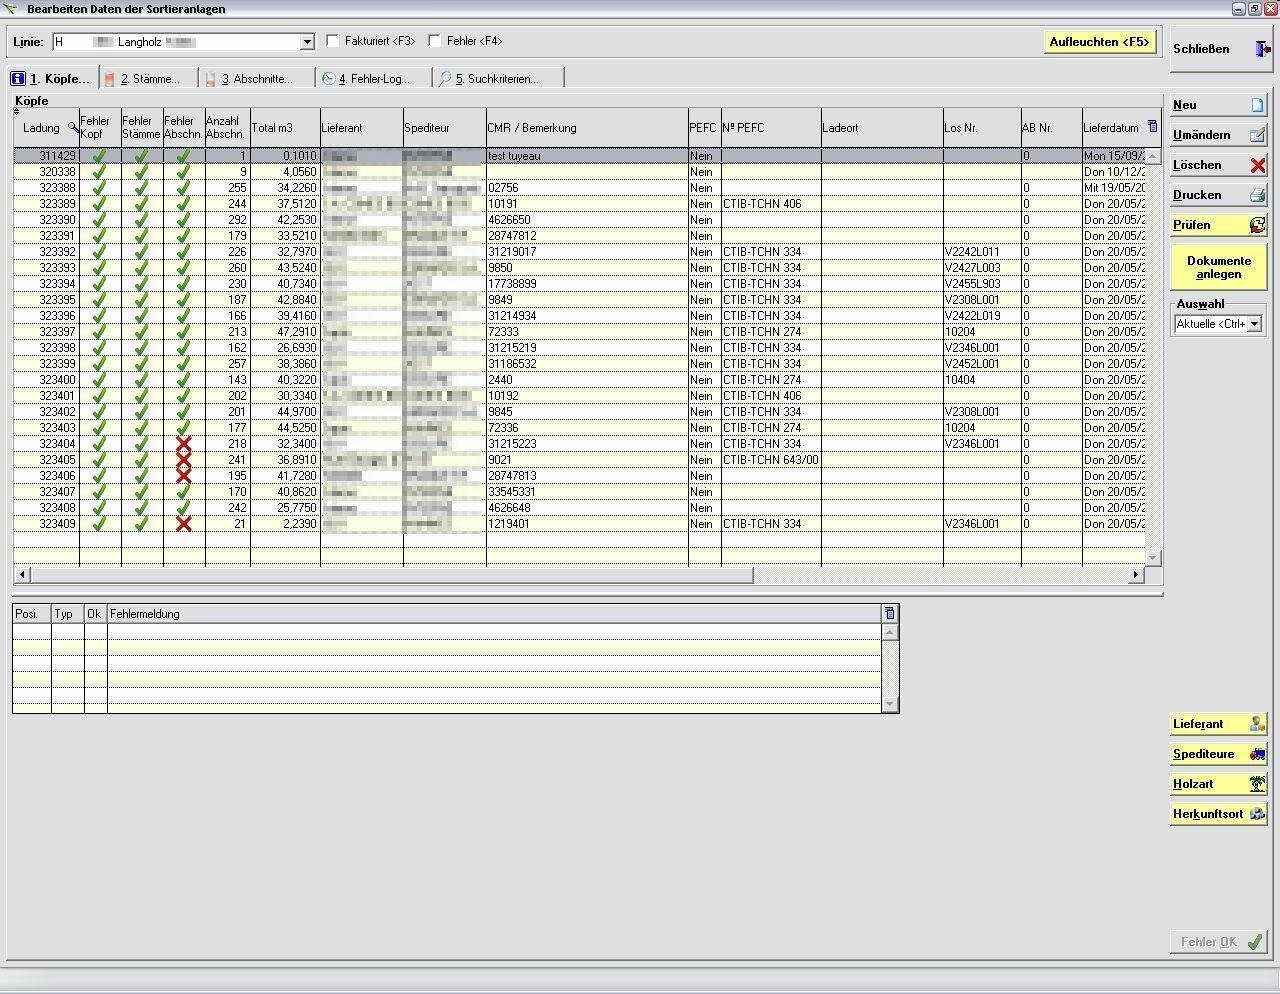This screenshot has width=1280, height=994.
Task: Click the Holzart tree icon
Action: pyautogui.click(x=1257, y=784)
